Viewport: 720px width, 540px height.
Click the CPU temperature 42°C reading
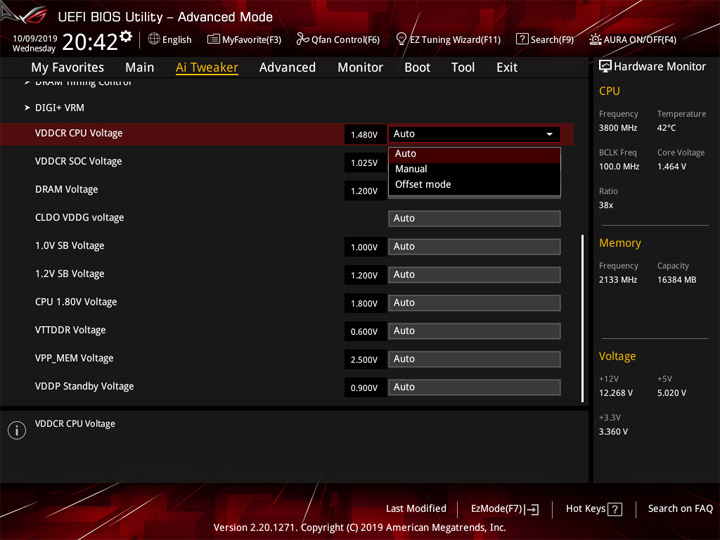tap(666, 128)
